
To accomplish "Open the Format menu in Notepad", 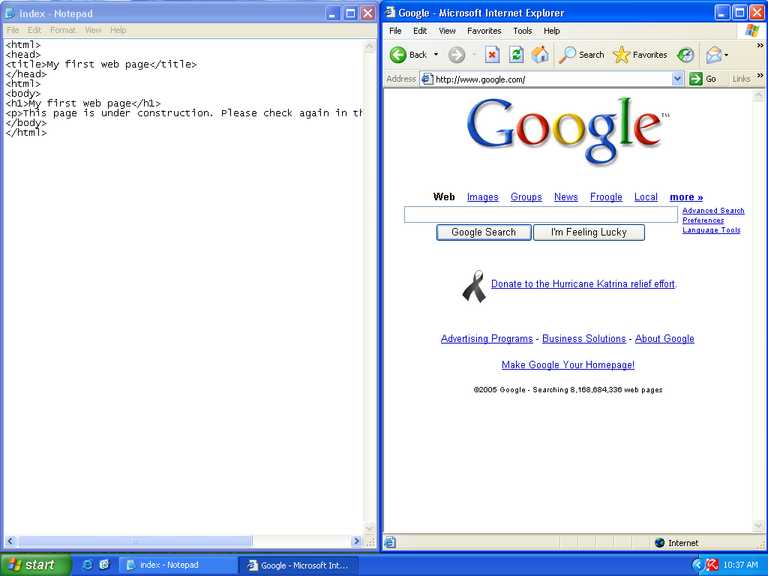I will pyautogui.click(x=63, y=30).
